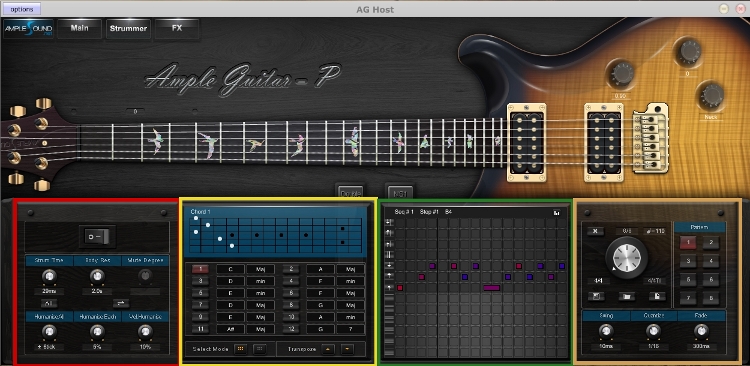Click the double-bar mute row icon in sequencer
The width and height of the screenshot is (750, 366).
[x=389, y=254]
